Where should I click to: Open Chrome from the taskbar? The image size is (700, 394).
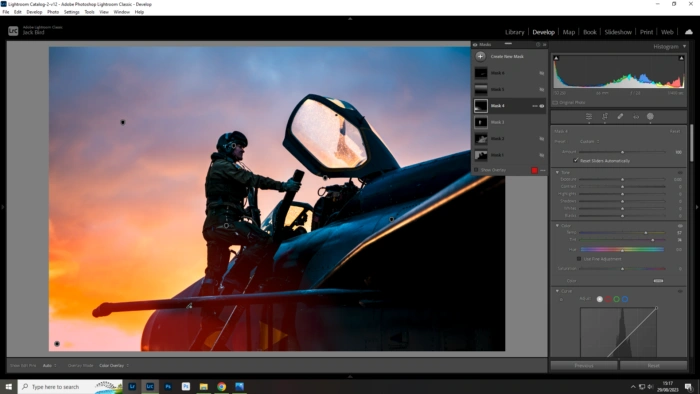221,386
